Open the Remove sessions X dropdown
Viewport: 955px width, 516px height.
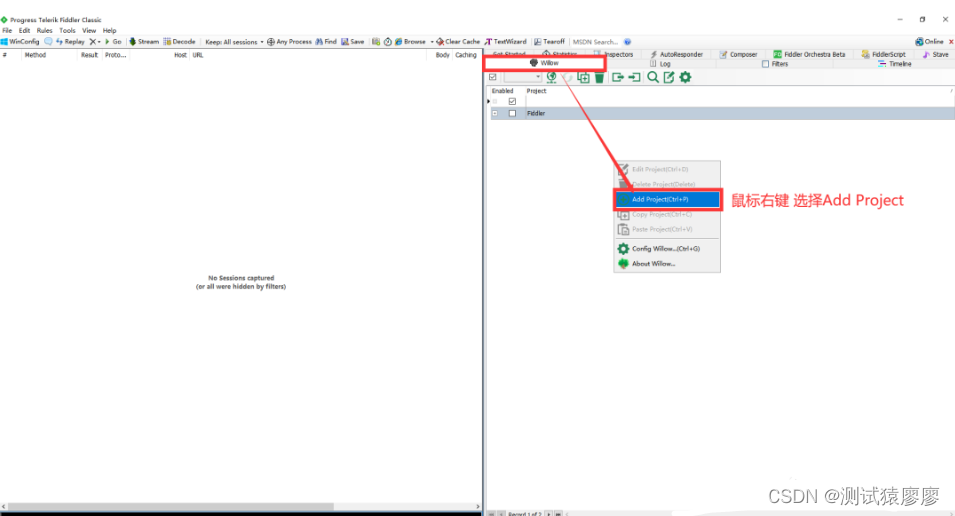[94, 41]
